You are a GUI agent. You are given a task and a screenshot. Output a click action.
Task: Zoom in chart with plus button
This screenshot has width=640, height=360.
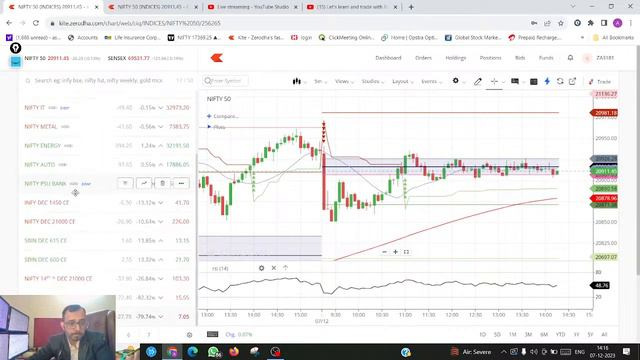click(x=395, y=252)
